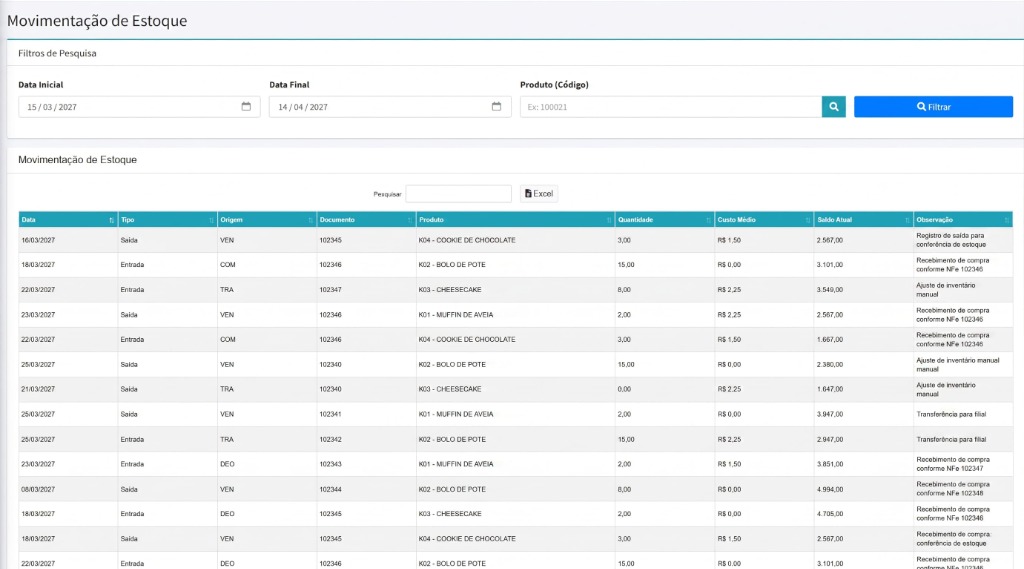Click observation mentioning NFe 102347
Image resolution: width=1024 pixels, height=569 pixels.
[x=953, y=464]
